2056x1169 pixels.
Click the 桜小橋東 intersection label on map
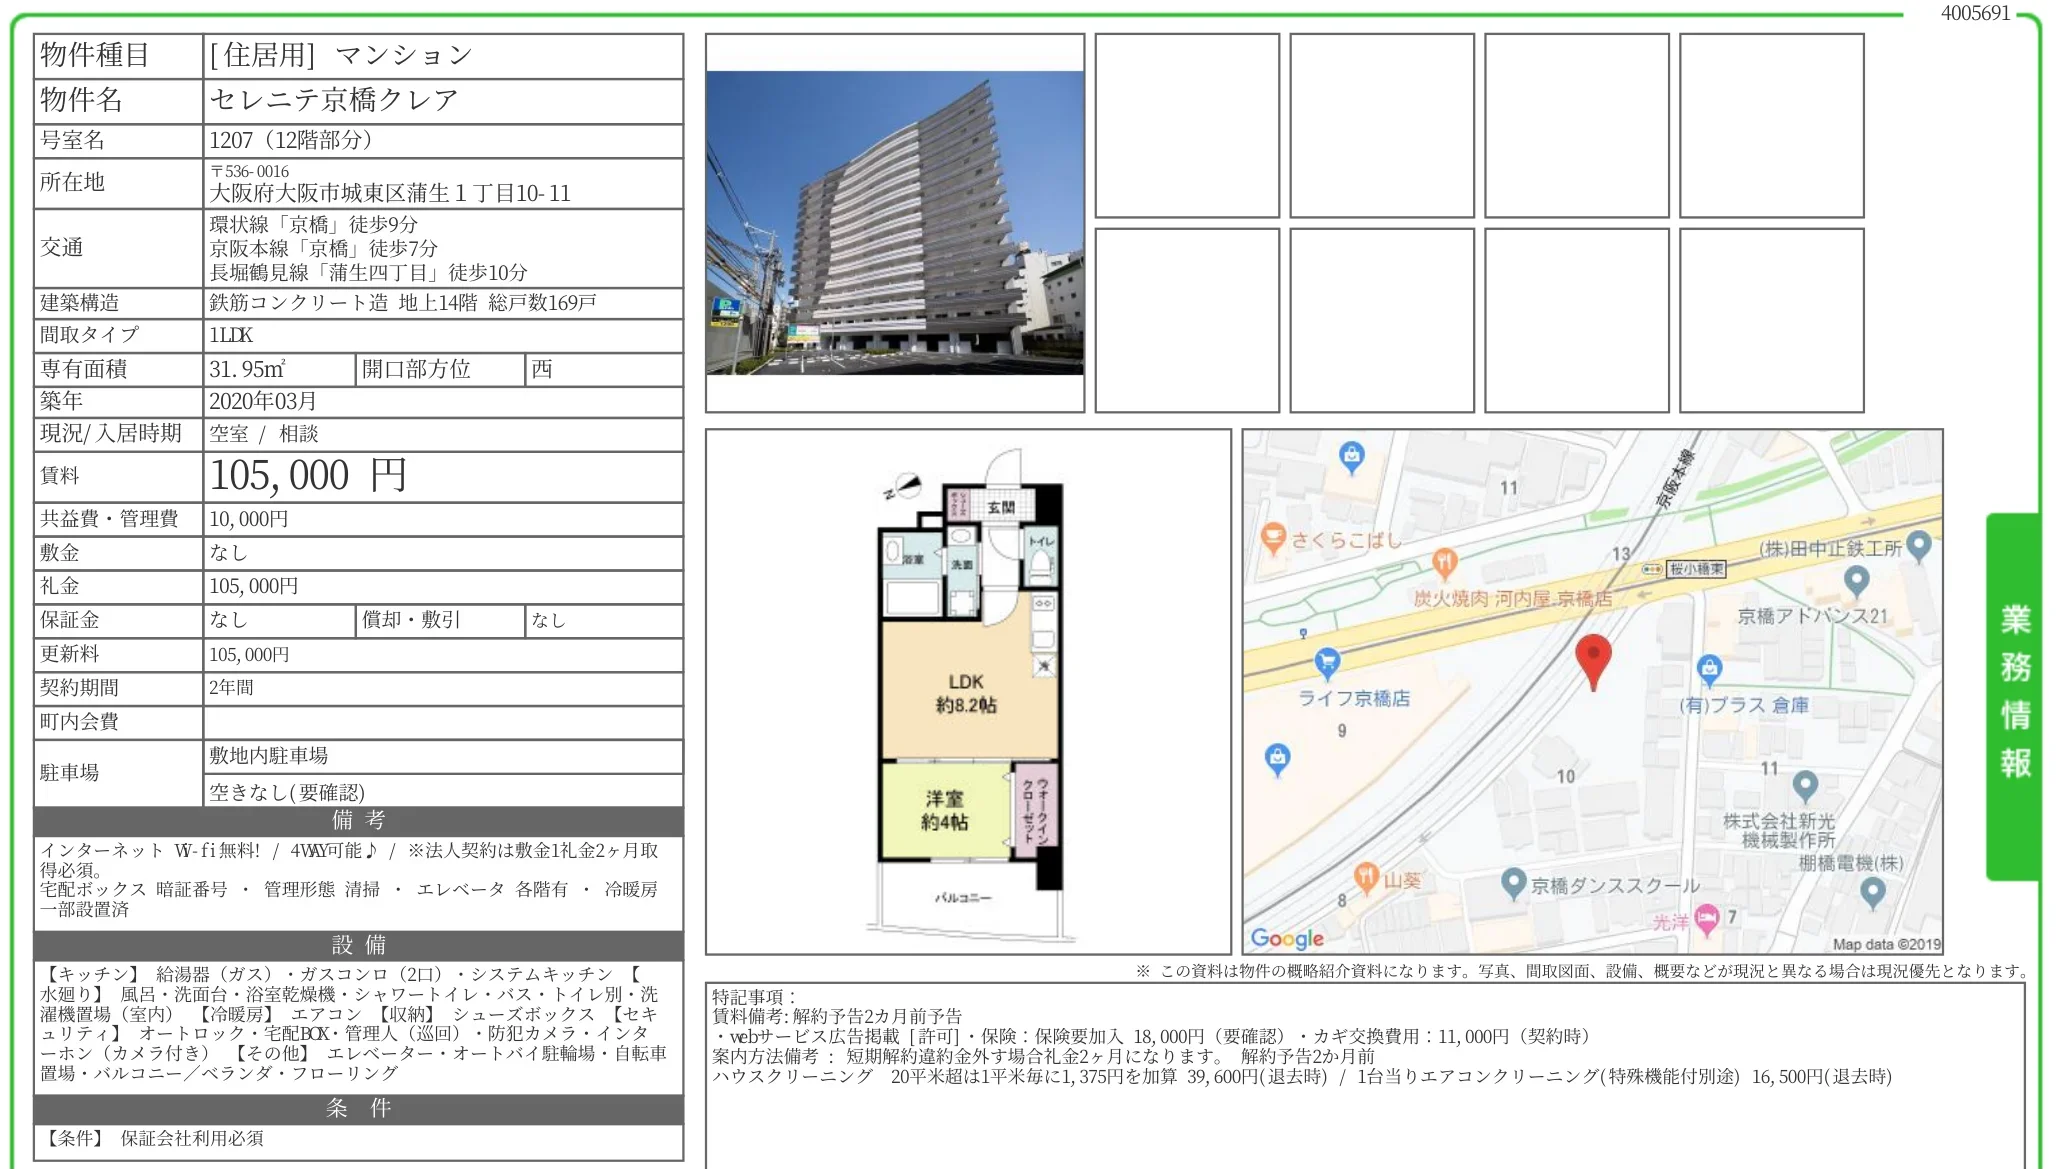pos(1696,569)
